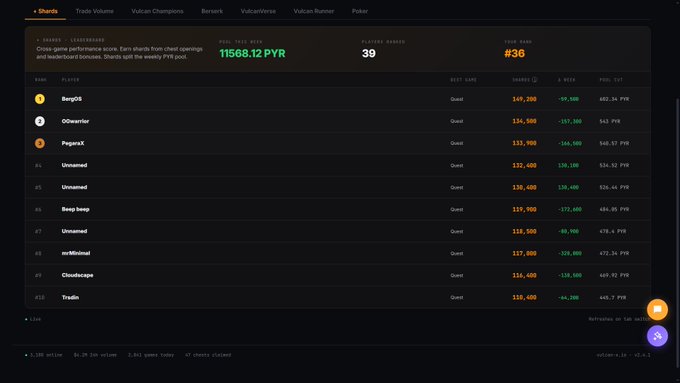The height and width of the screenshot is (383, 680).
Task: Click the Refreshes on tab switch note
Action: [x=619, y=319]
